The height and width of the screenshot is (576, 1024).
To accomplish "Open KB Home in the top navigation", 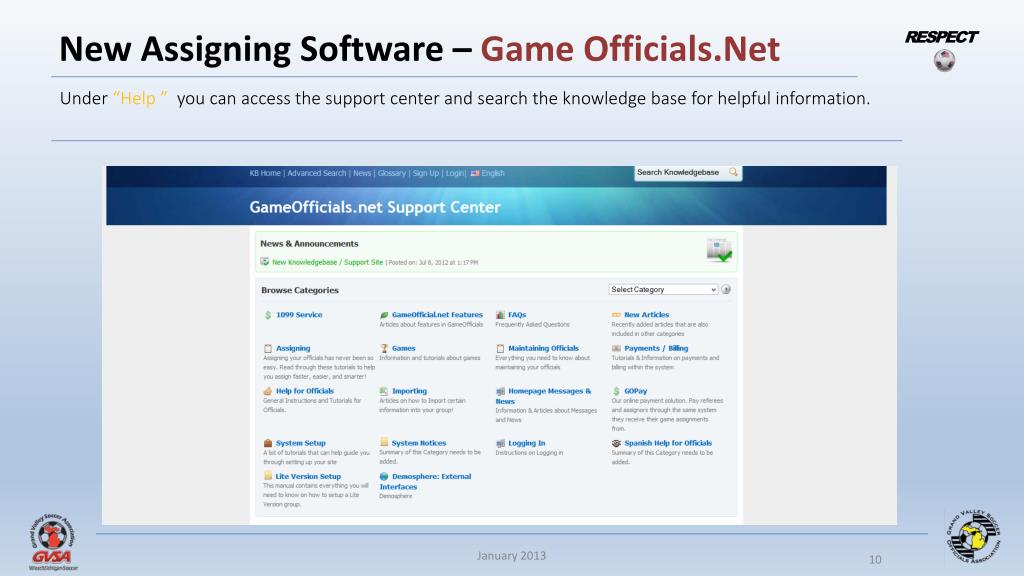I will click(x=264, y=173).
